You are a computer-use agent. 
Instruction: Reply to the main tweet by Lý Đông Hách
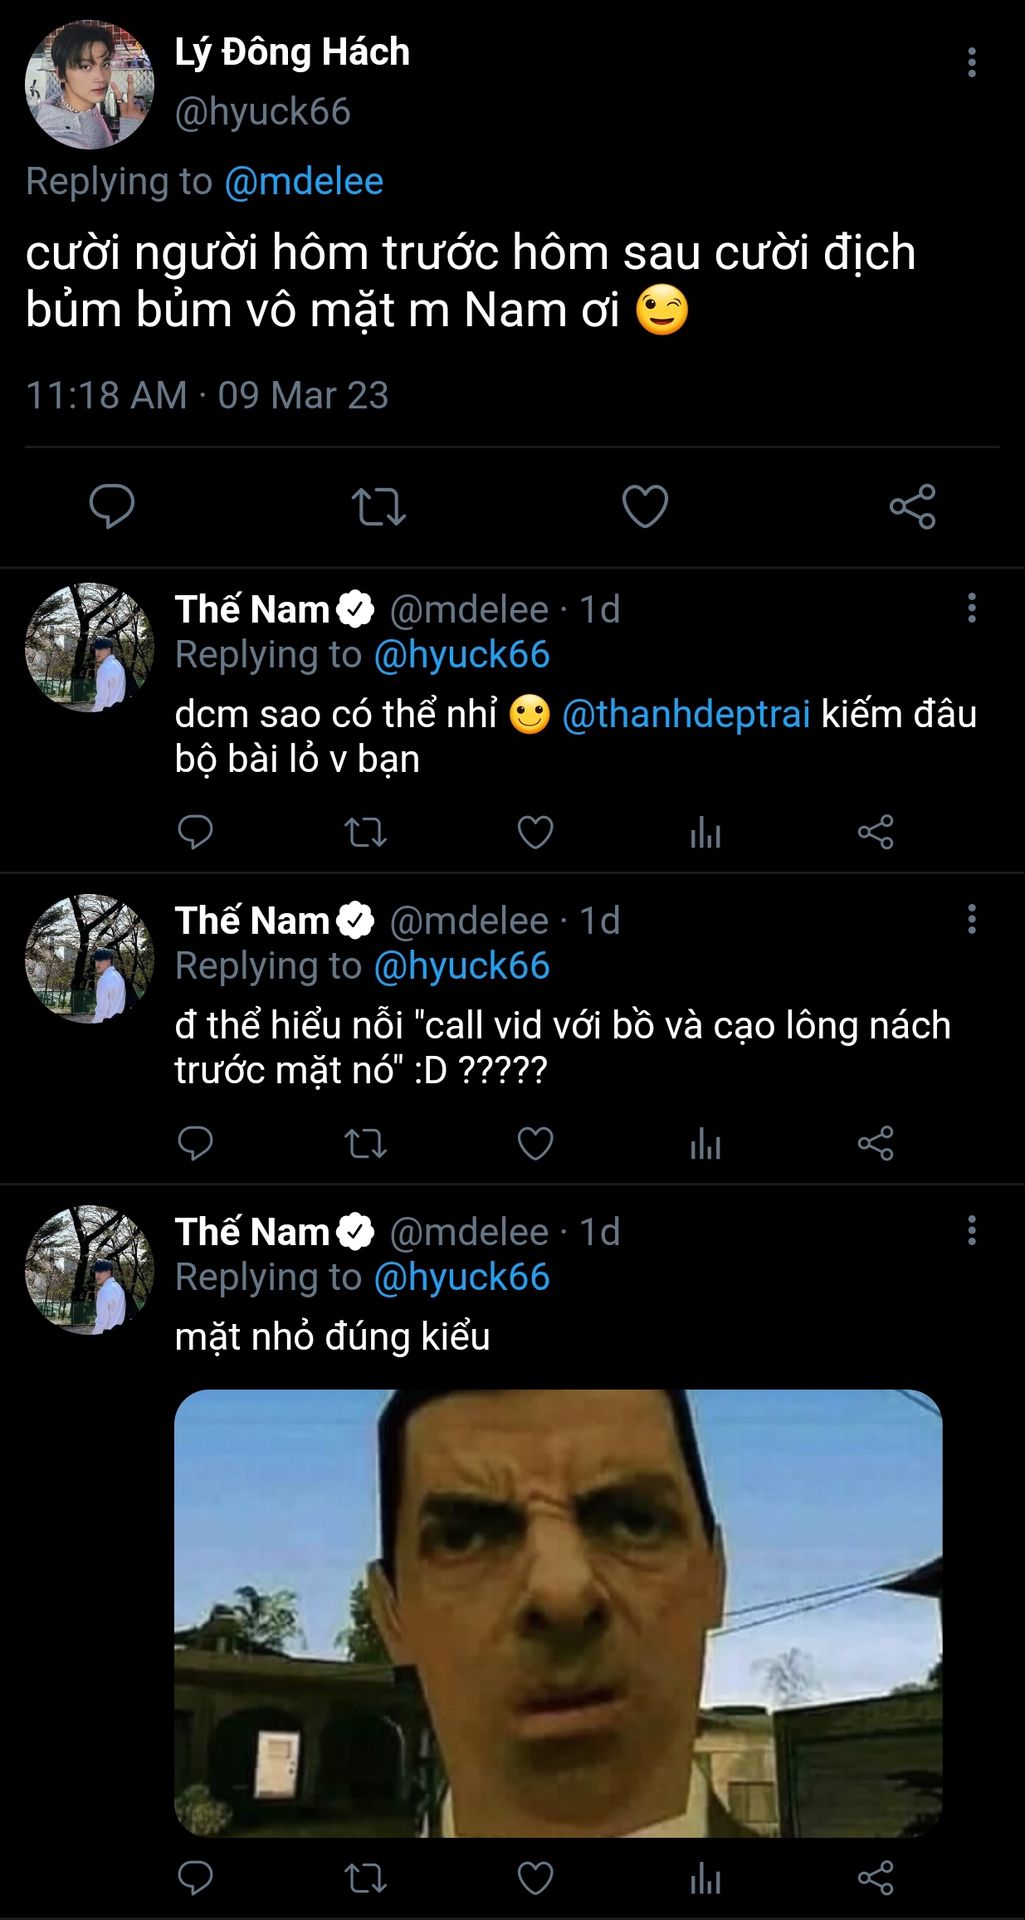[x=112, y=506]
